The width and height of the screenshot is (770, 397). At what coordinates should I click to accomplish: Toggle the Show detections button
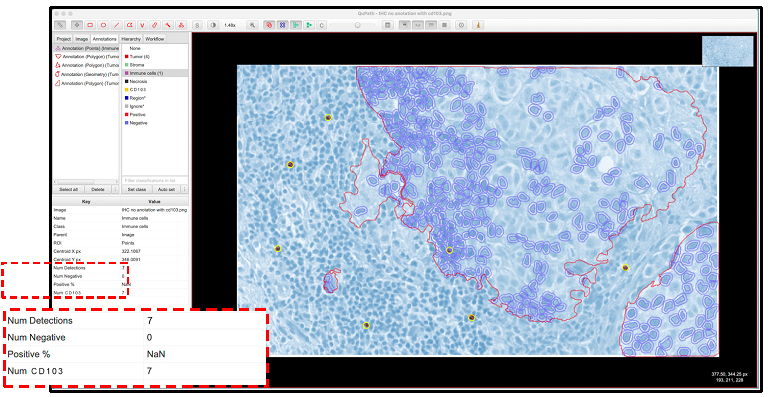pyautogui.click(x=296, y=25)
